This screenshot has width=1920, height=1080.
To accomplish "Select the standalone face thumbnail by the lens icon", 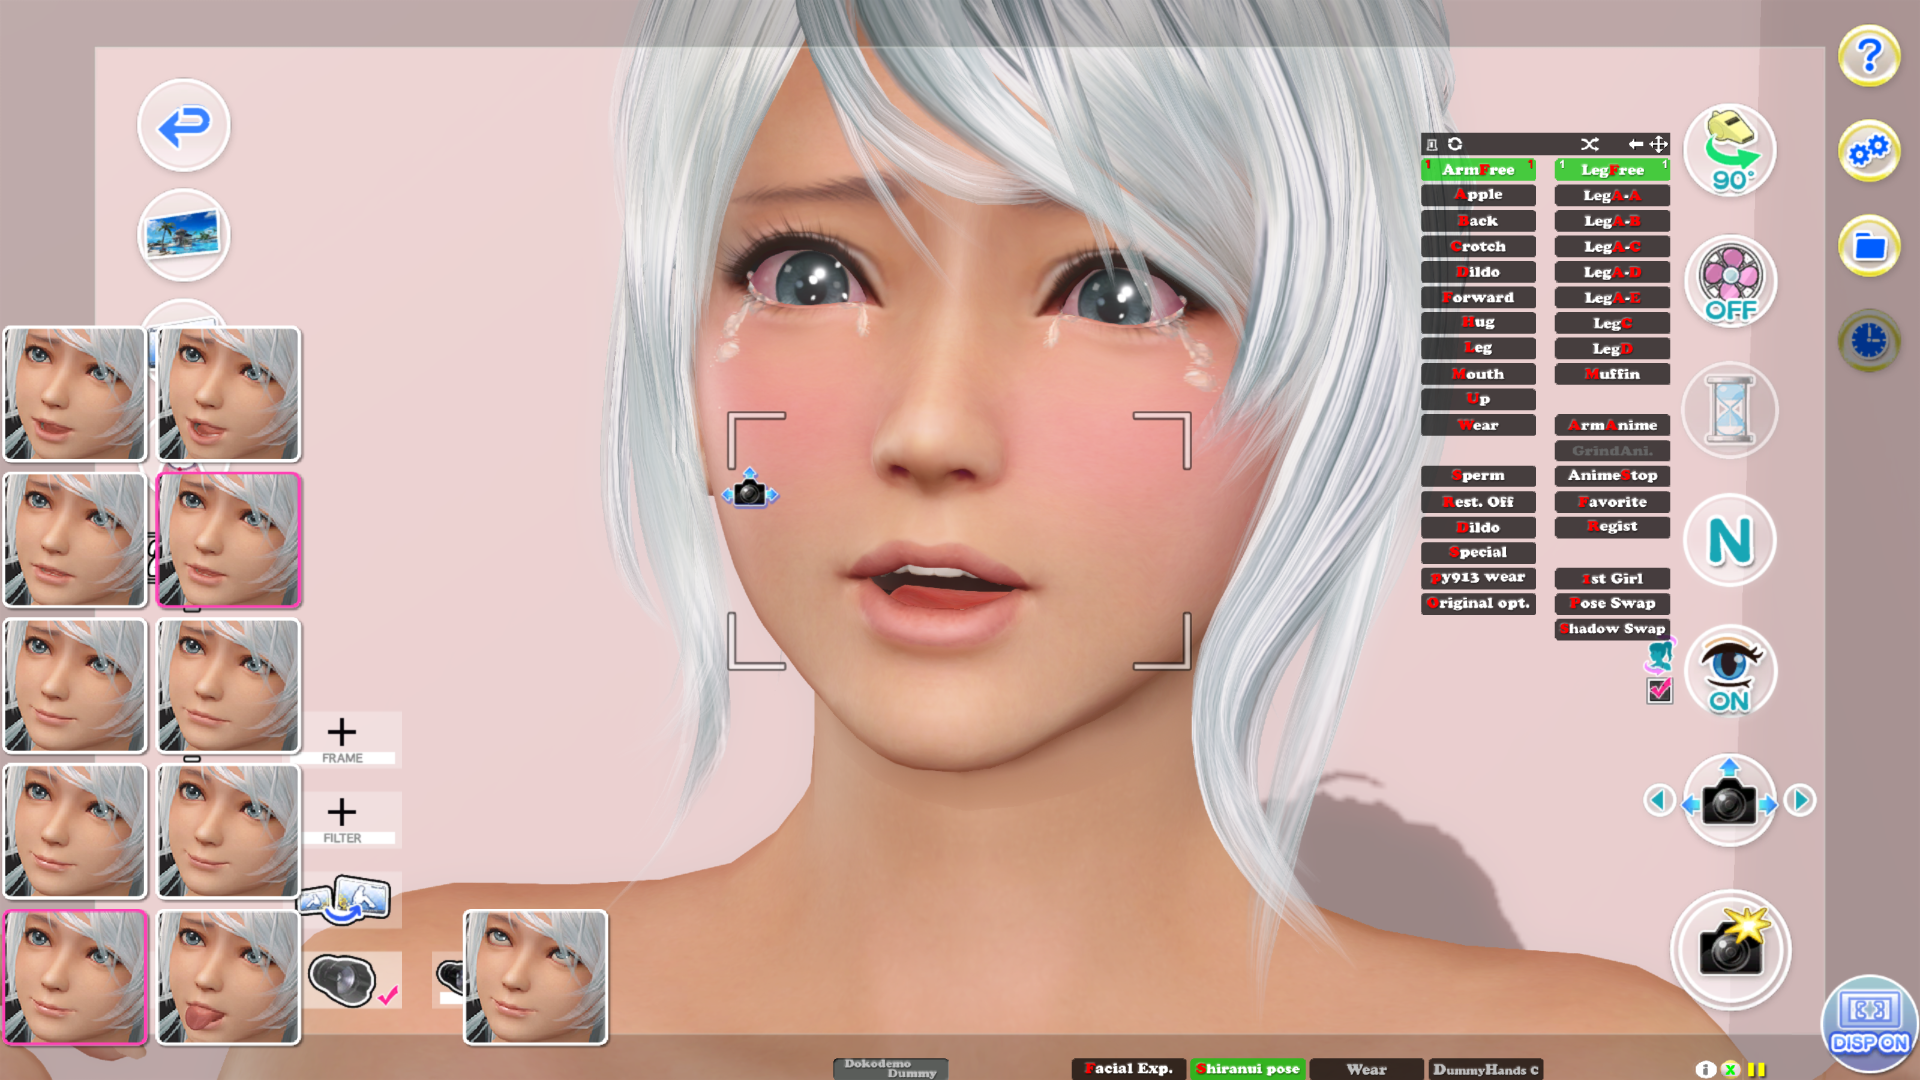I will tap(535, 978).
